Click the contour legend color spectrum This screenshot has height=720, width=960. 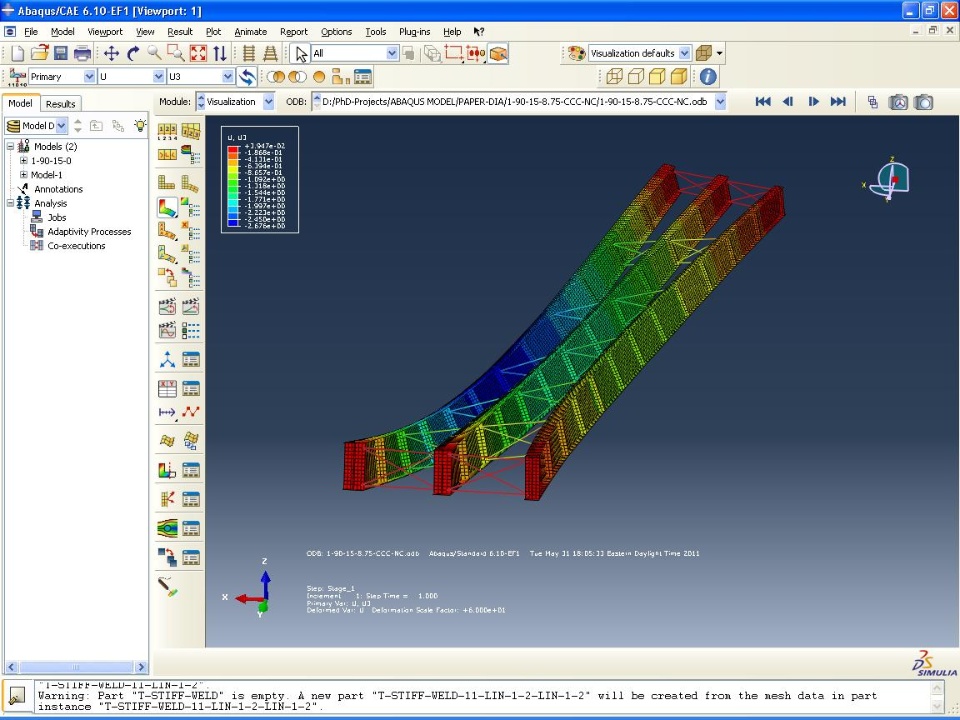click(233, 187)
